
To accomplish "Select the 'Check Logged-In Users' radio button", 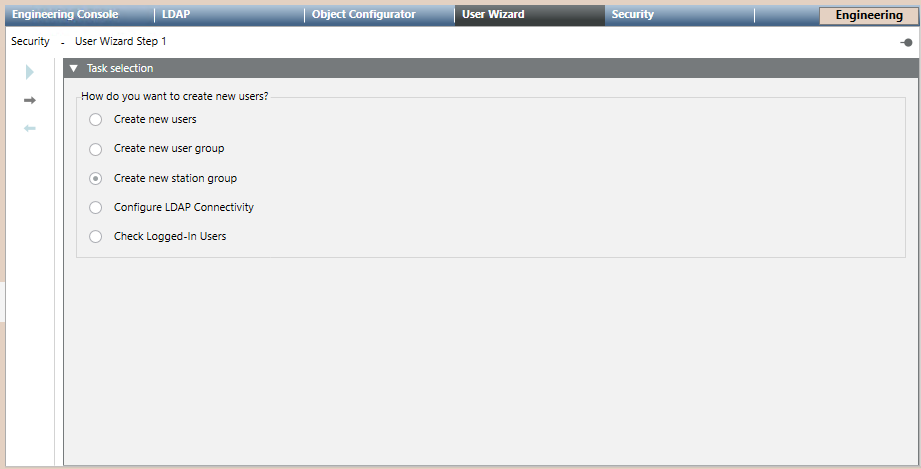I will click(96, 237).
